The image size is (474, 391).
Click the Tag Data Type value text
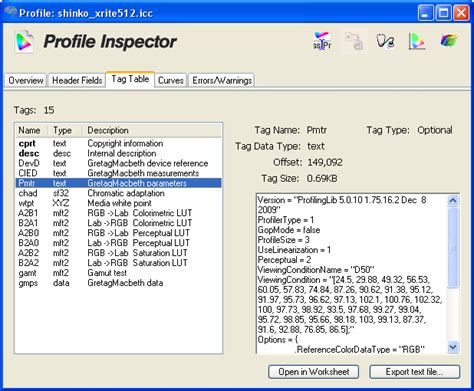316,146
